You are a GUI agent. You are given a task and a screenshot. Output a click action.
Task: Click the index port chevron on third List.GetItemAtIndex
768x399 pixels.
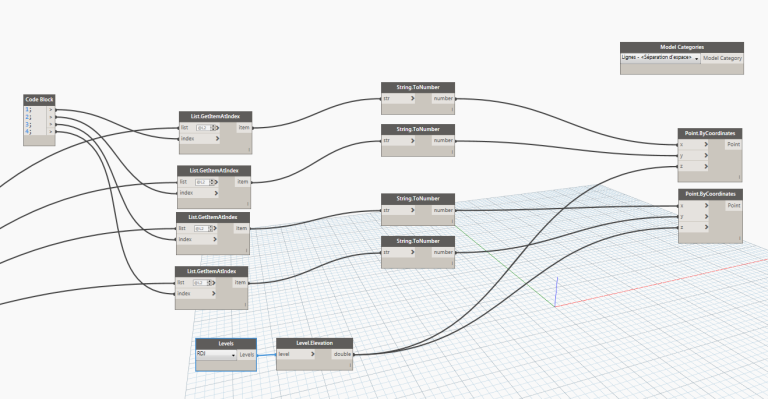pyautogui.click(x=215, y=239)
